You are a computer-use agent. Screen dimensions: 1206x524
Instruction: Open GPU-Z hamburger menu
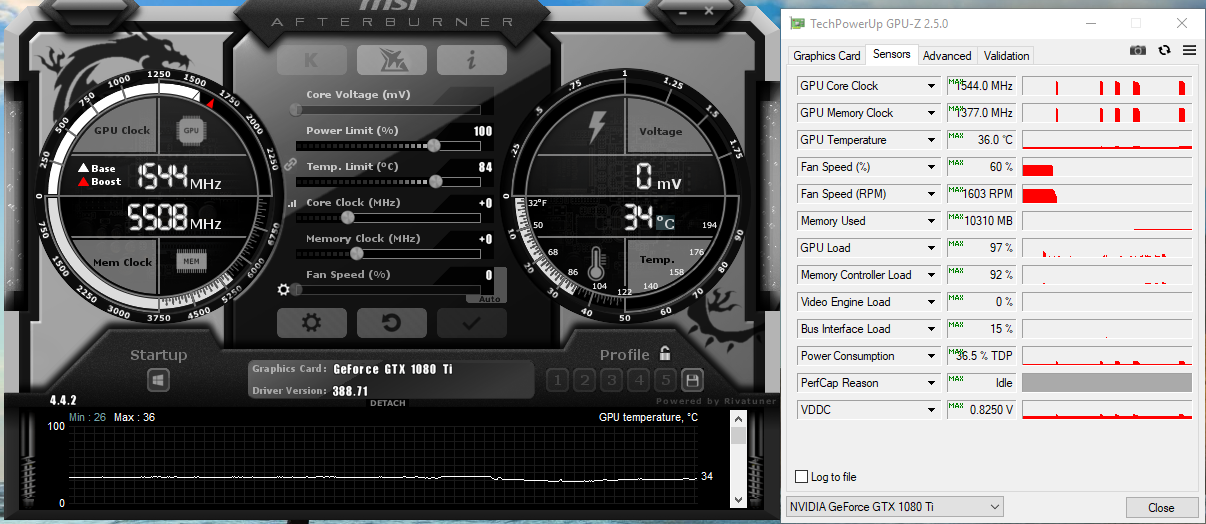click(1189, 50)
